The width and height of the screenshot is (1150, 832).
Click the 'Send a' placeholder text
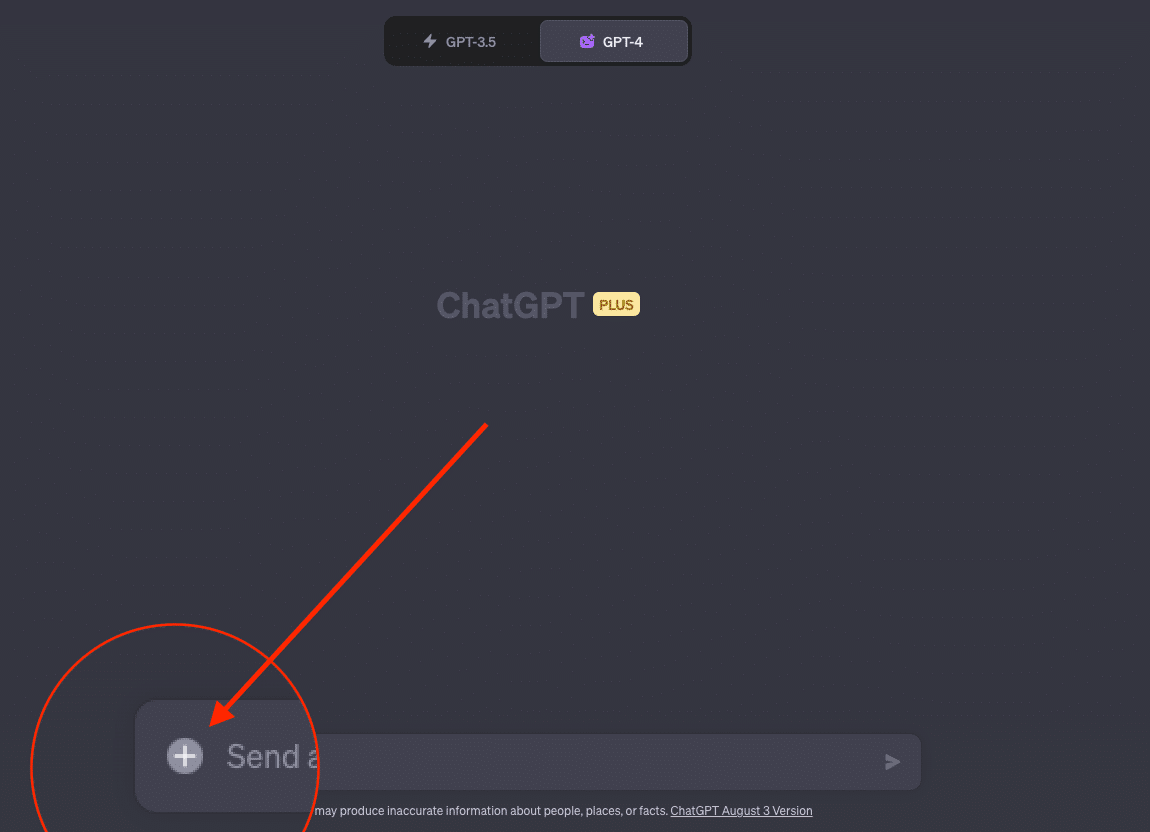[272, 756]
